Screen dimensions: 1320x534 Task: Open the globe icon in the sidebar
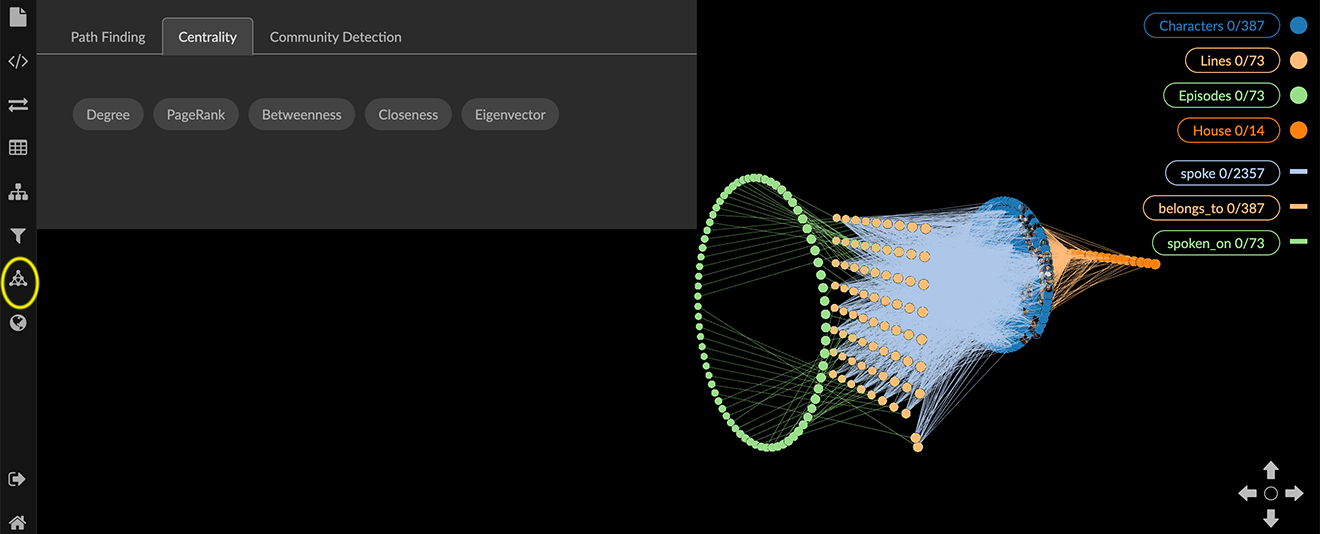pyautogui.click(x=17, y=323)
